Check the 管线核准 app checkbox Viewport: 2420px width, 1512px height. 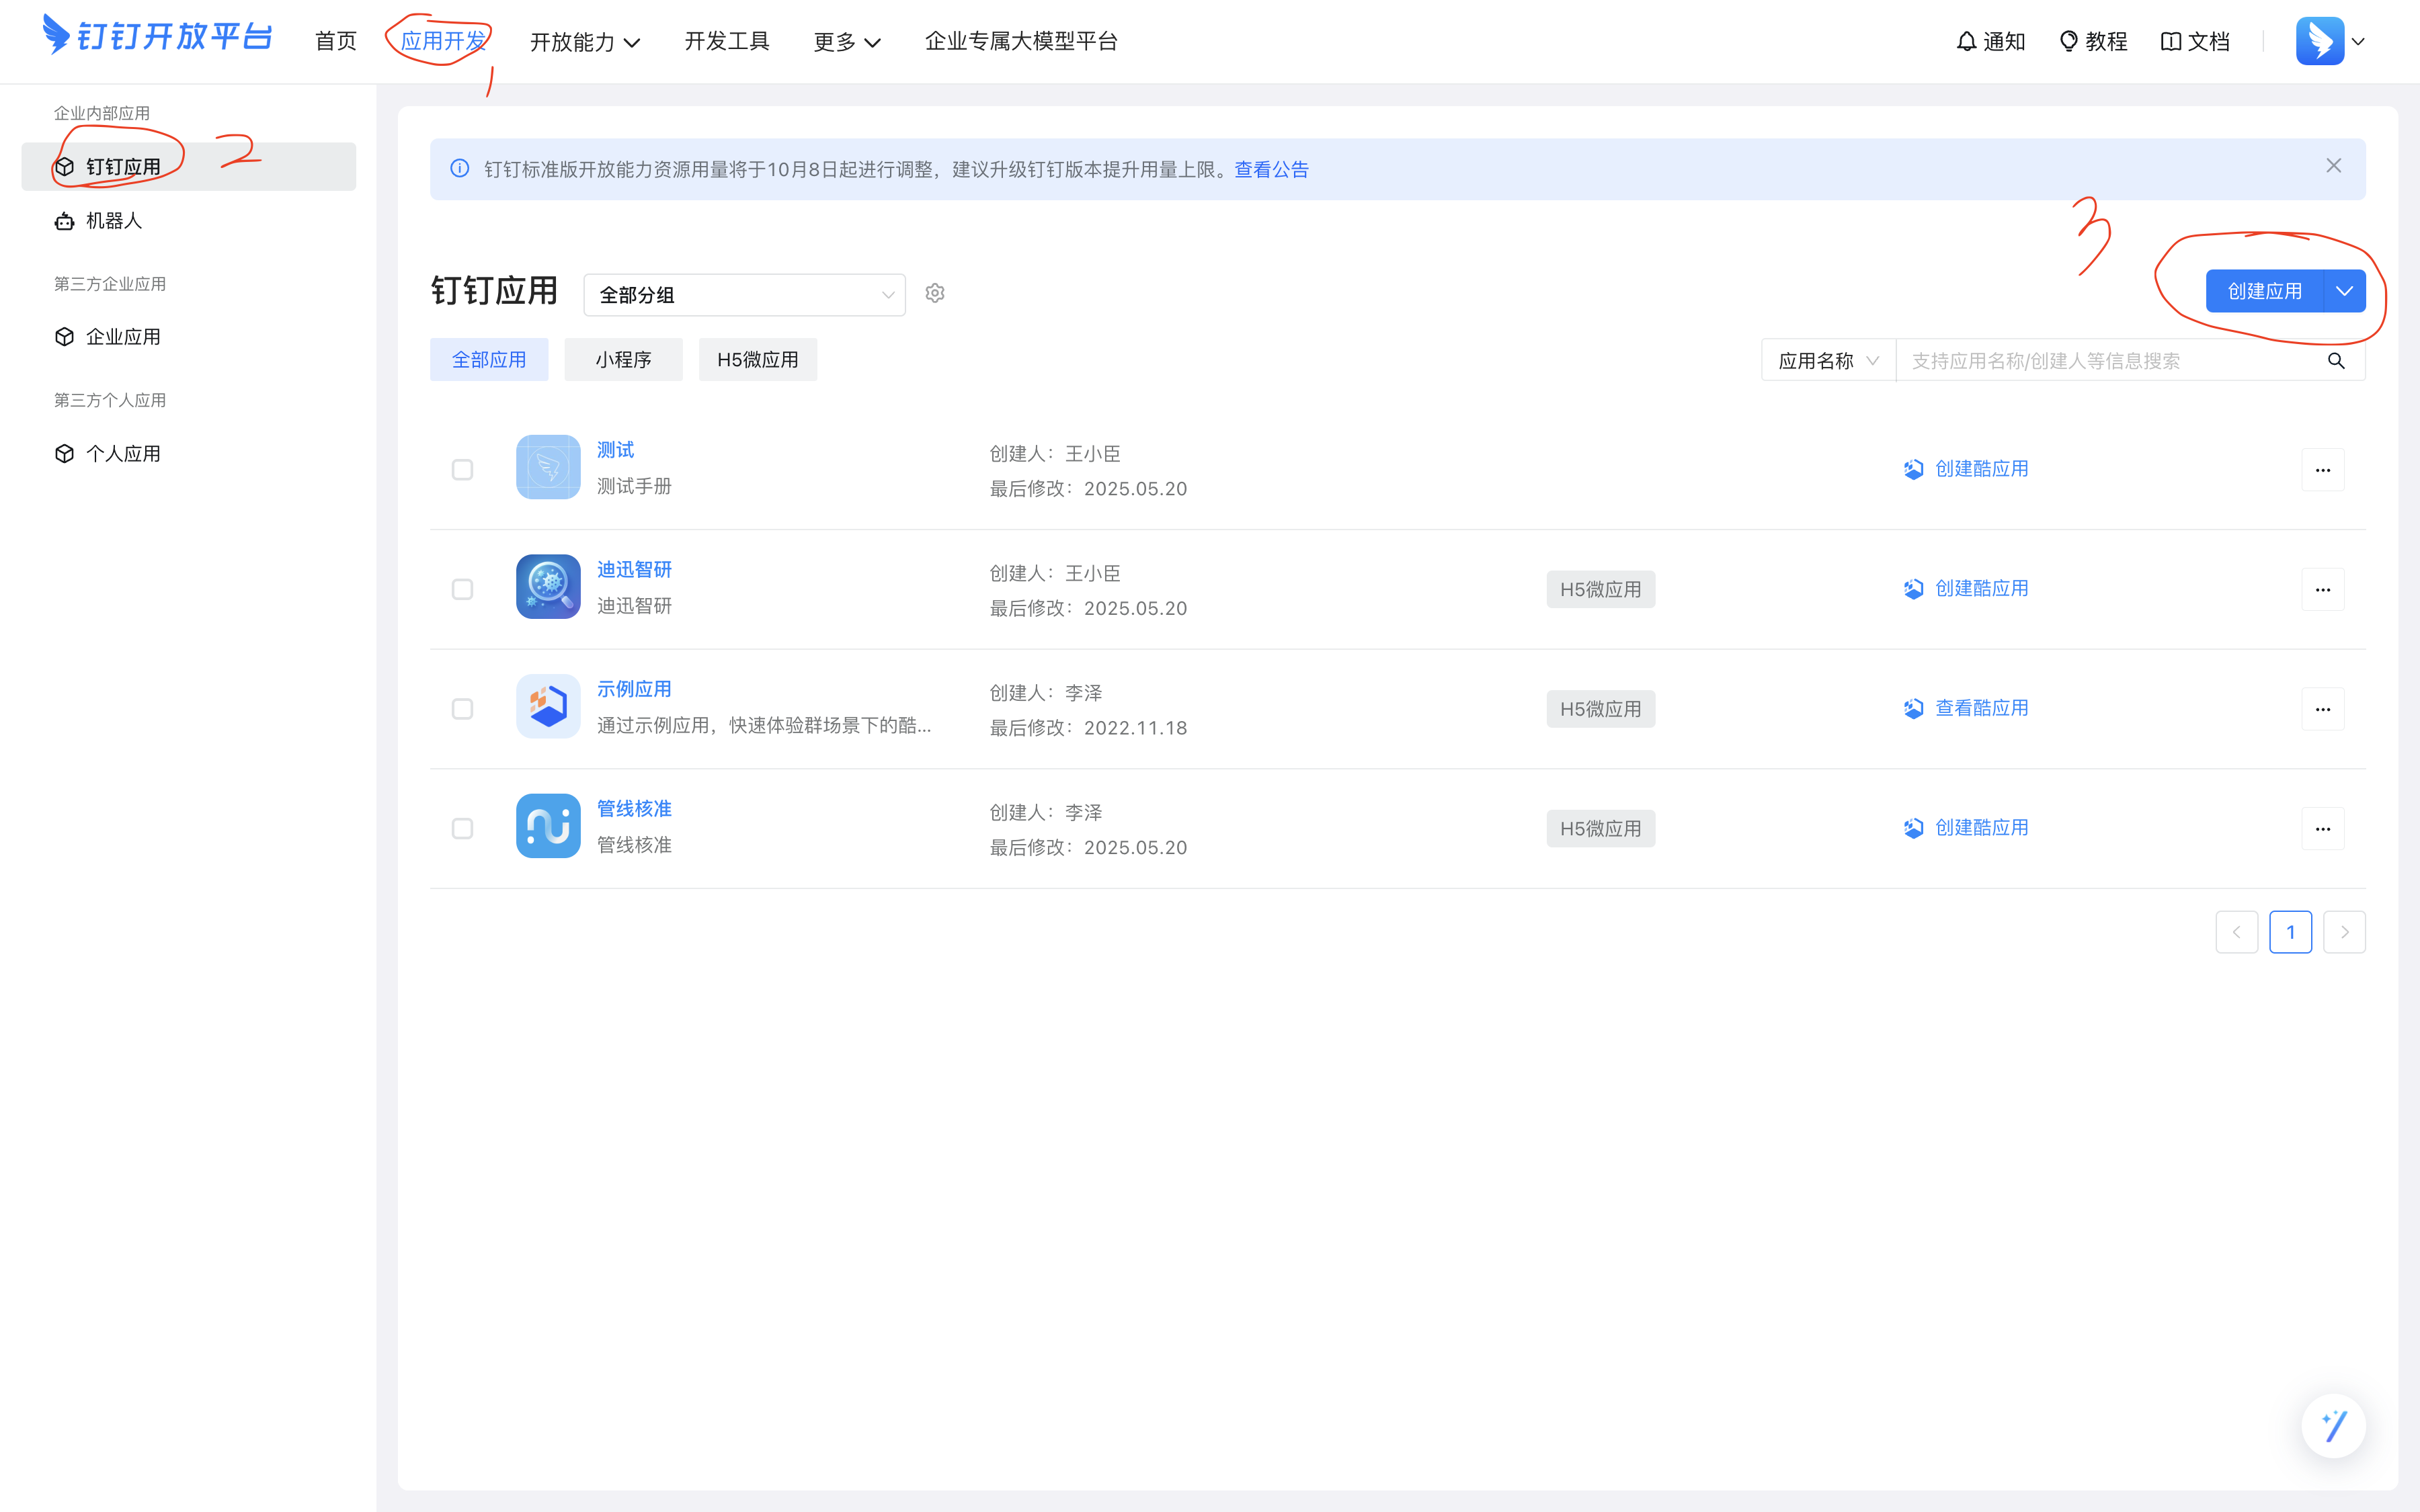coord(462,829)
